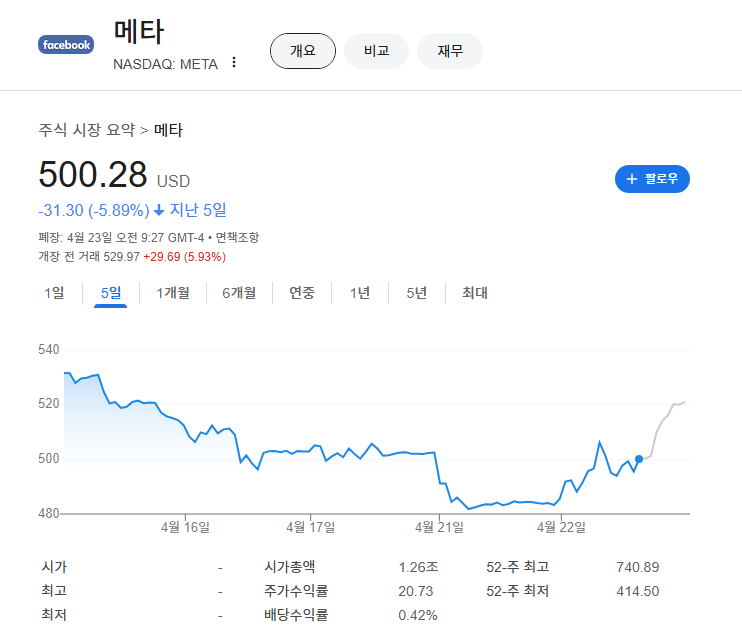
Task: Click the 팔로우 follow button
Action: coord(652,179)
